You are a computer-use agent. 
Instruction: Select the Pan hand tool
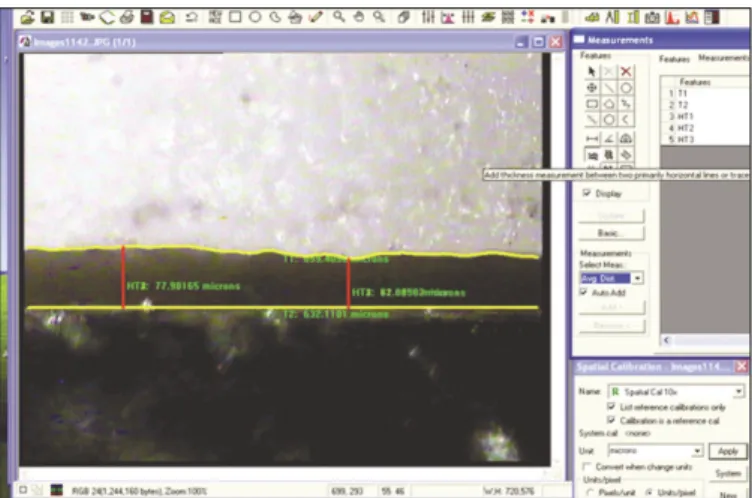[x=359, y=17]
